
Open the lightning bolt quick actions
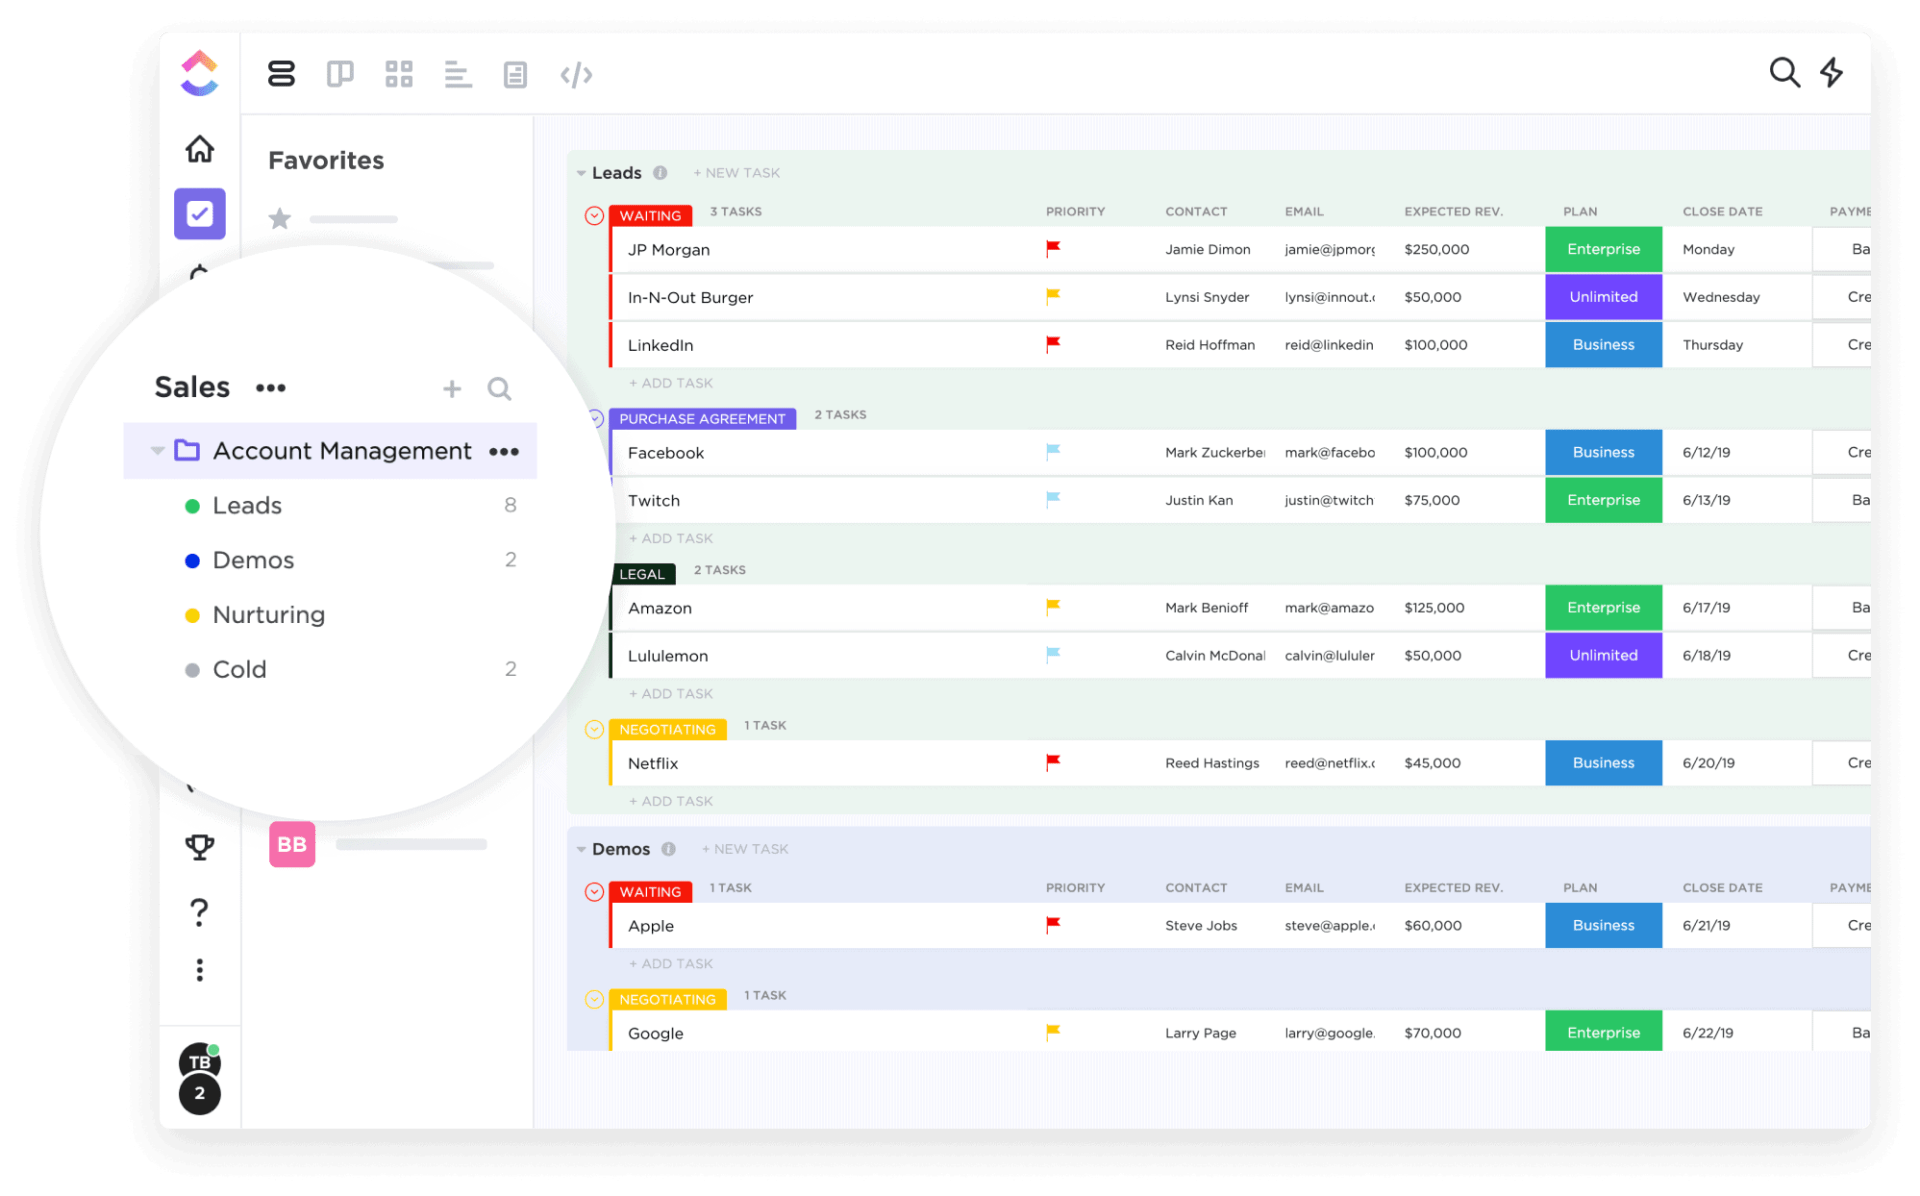coord(1831,72)
